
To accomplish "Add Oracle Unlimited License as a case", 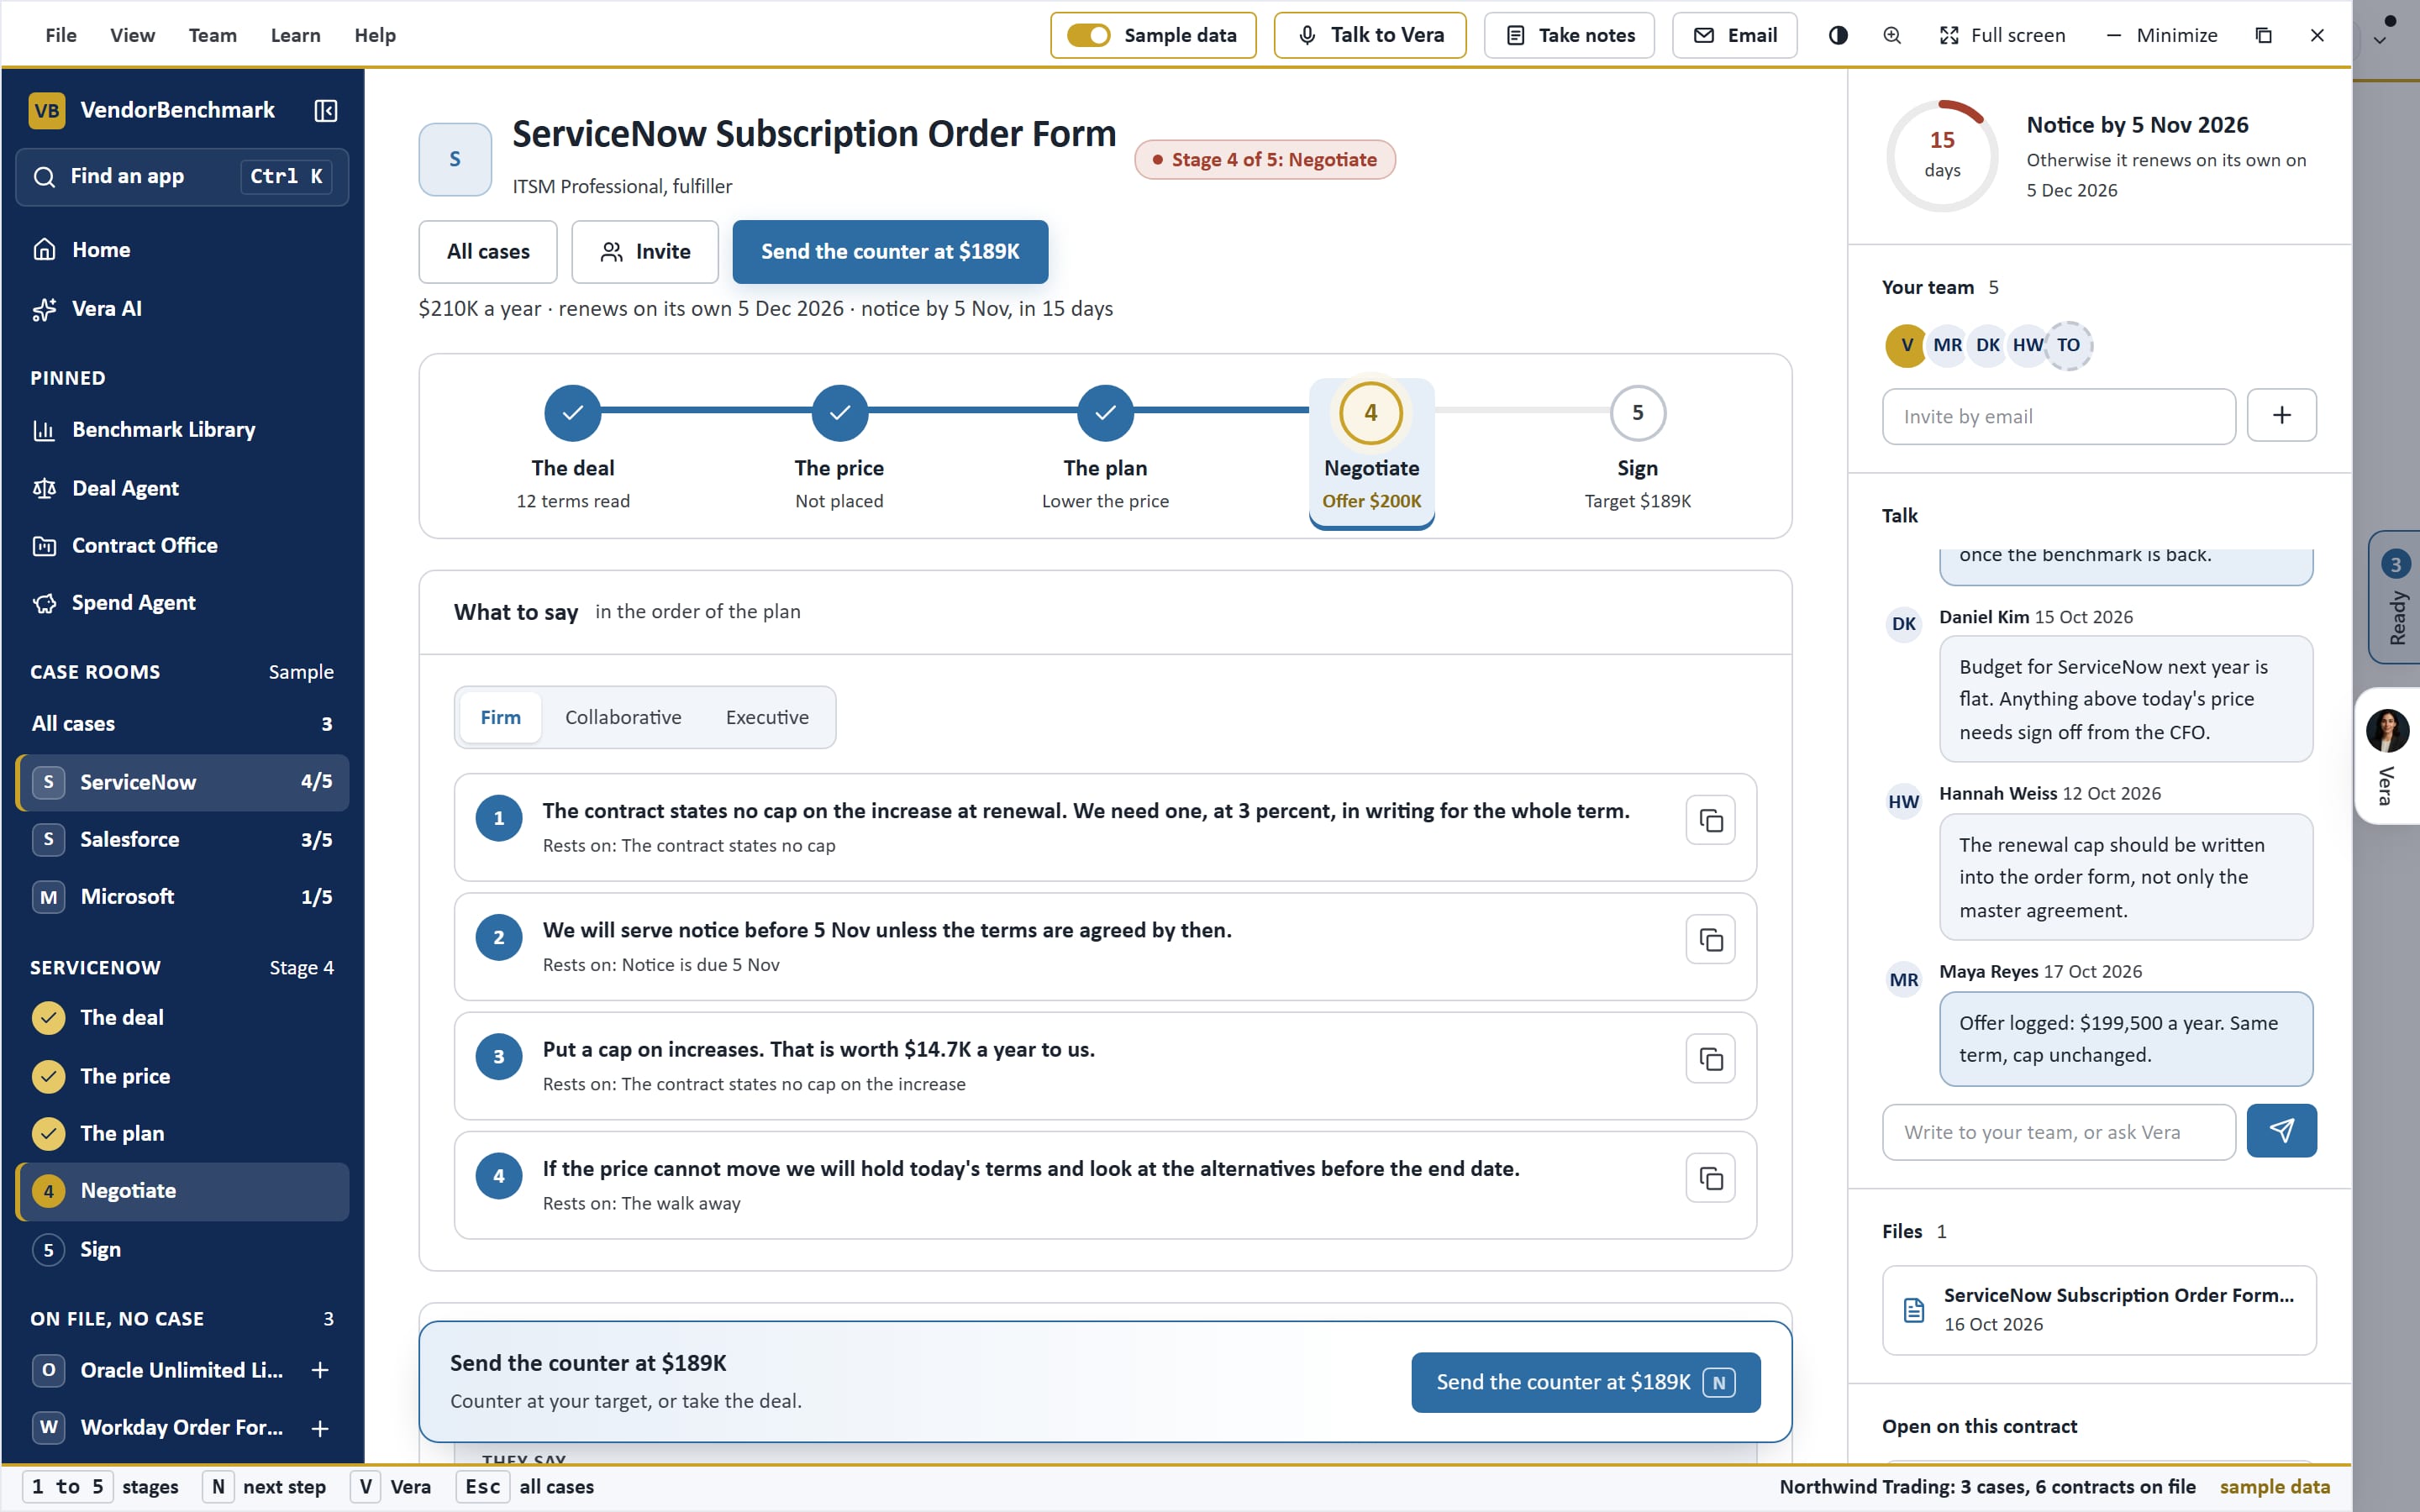I will [x=320, y=1370].
